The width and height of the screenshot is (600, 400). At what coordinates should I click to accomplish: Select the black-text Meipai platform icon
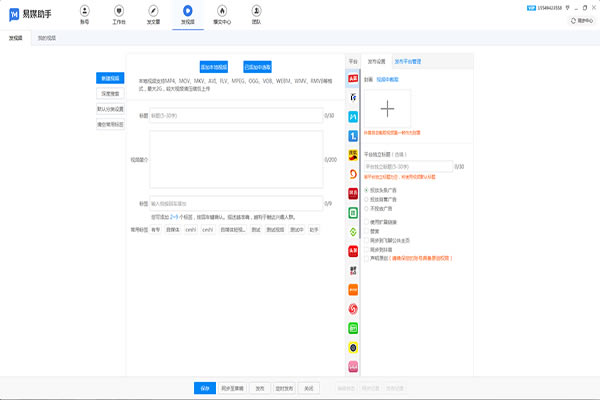click(353, 271)
